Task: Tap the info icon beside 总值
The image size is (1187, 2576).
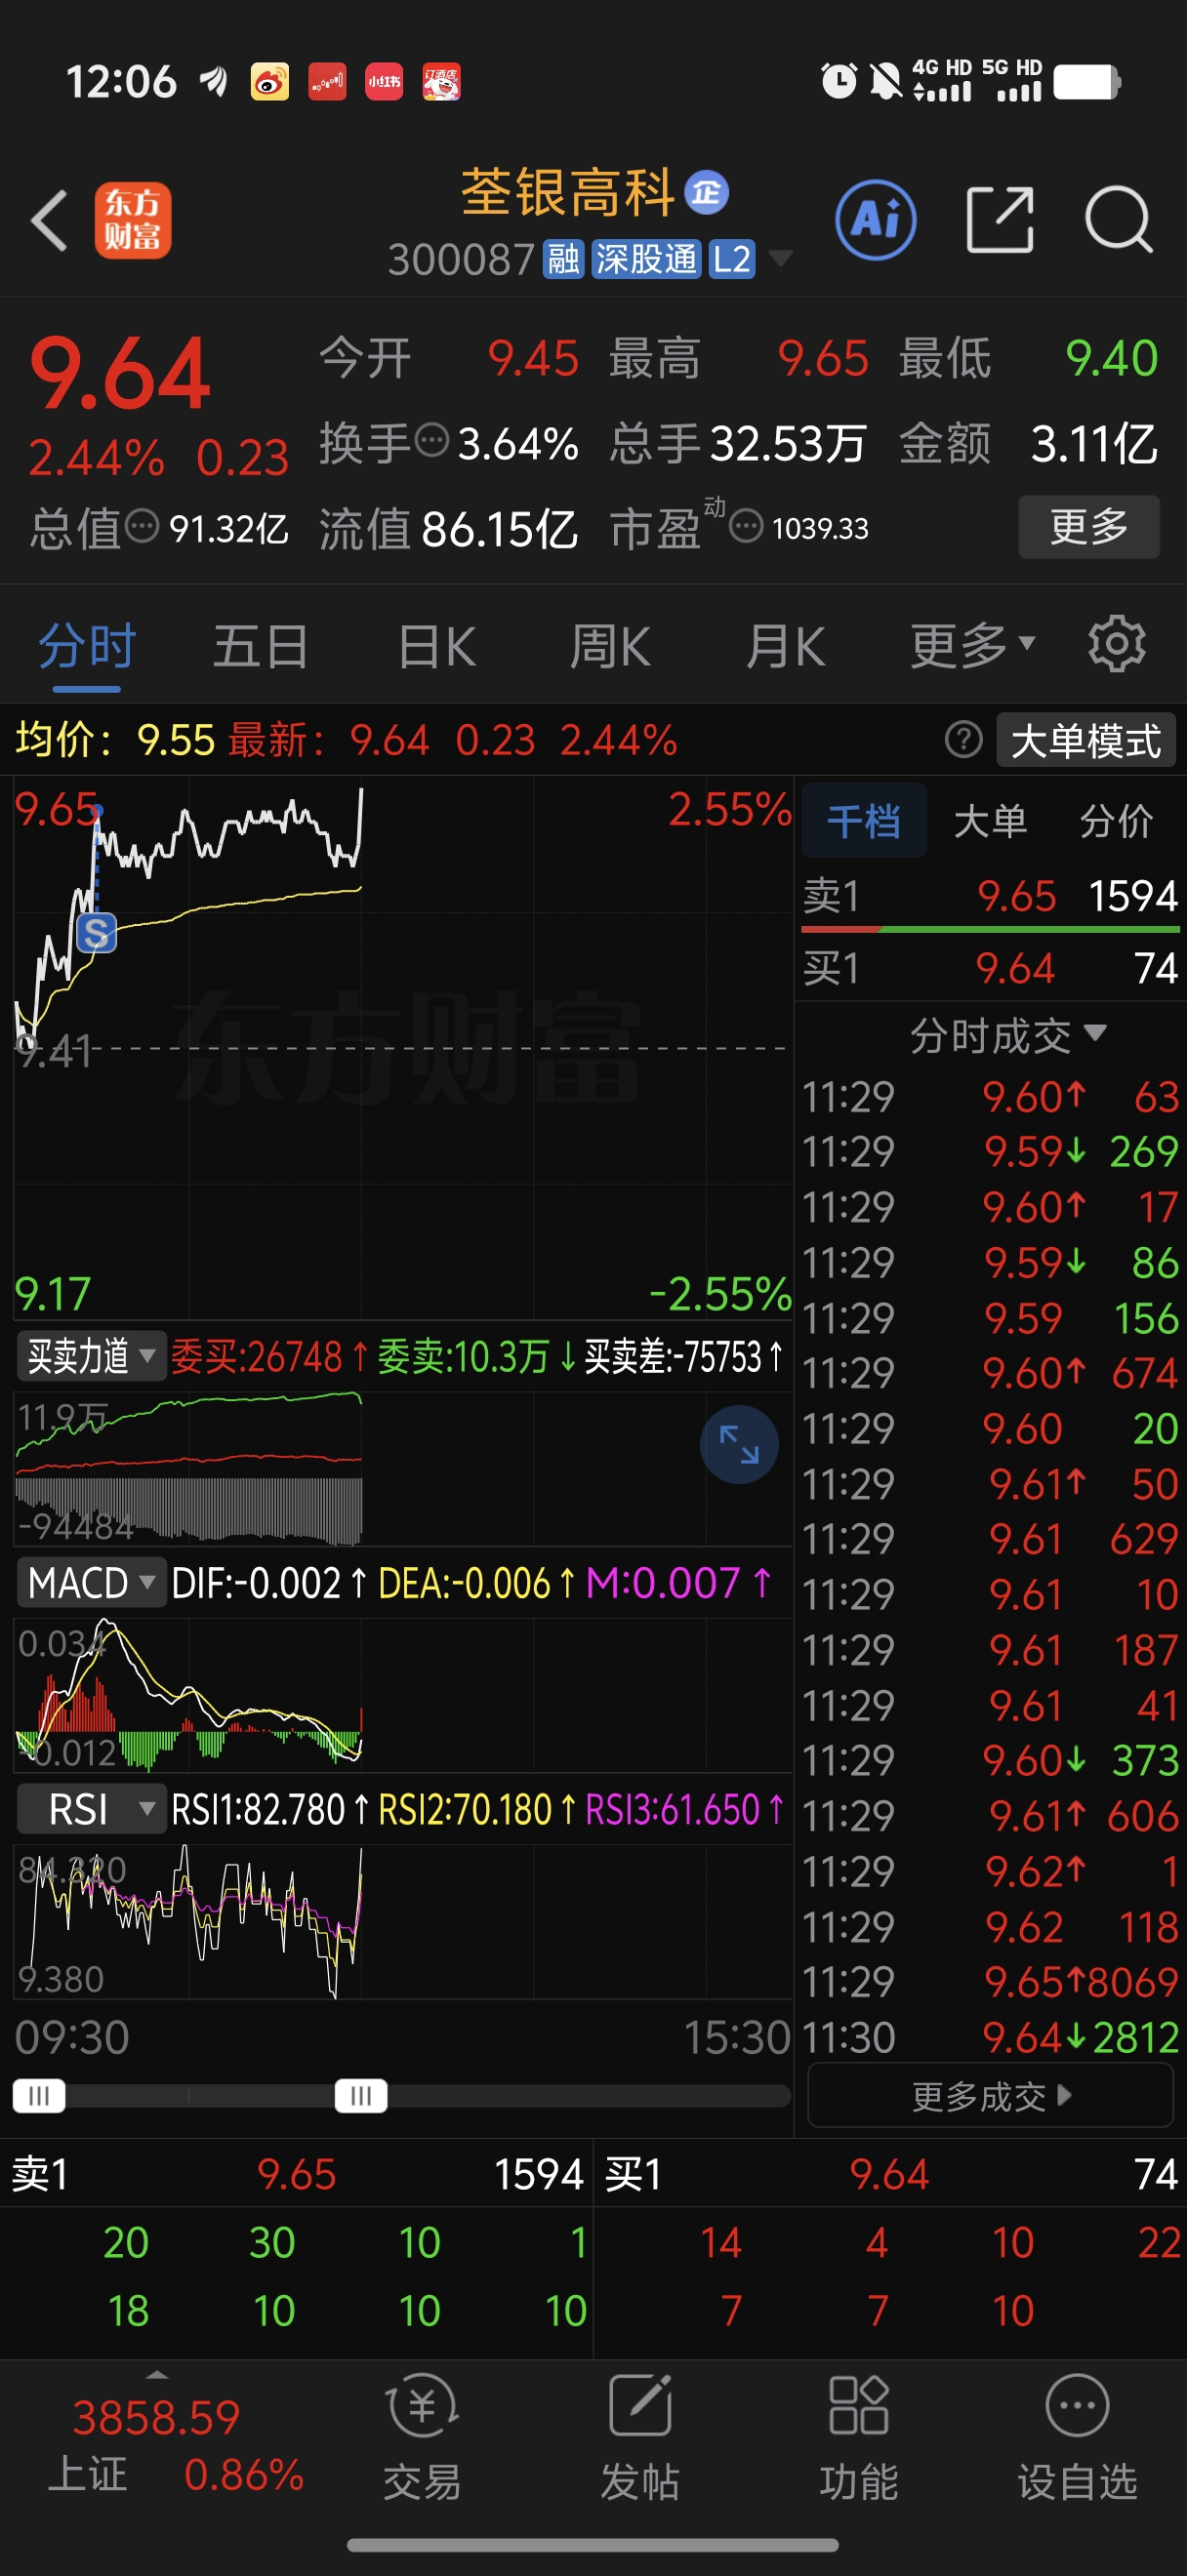Action: tap(142, 525)
